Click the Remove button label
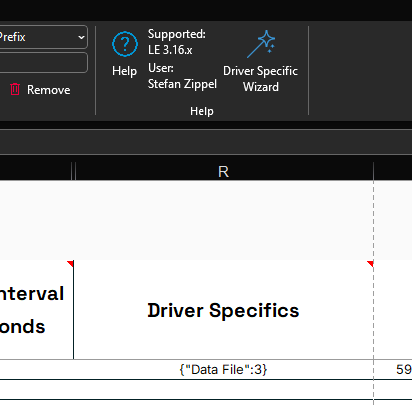412x408 pixels. (x=49, y=90)
